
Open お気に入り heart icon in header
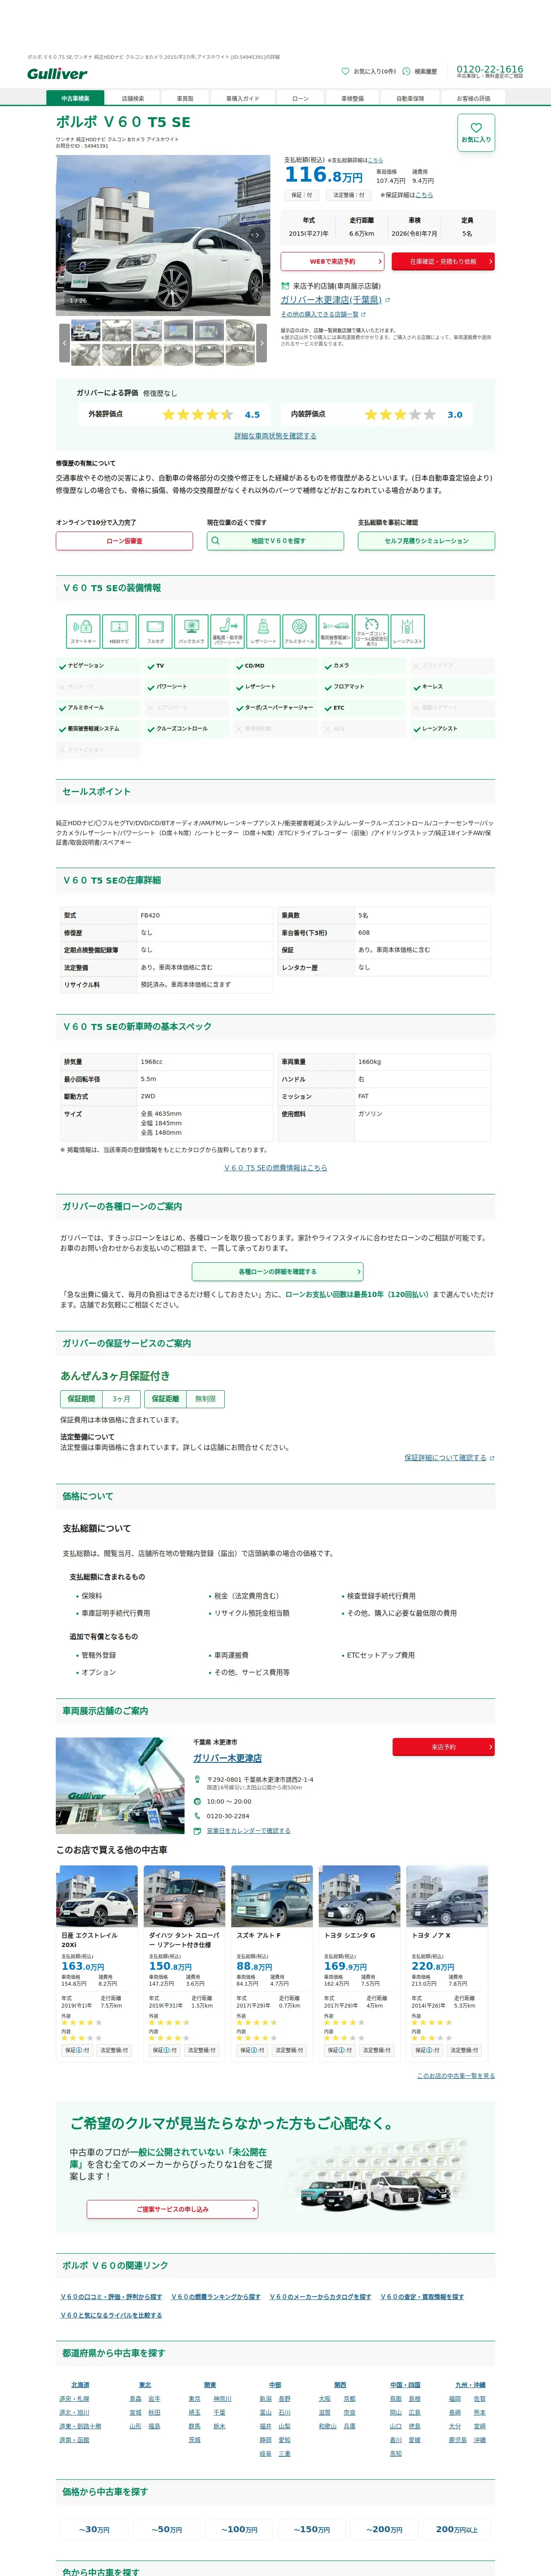[x=345, y=71]
